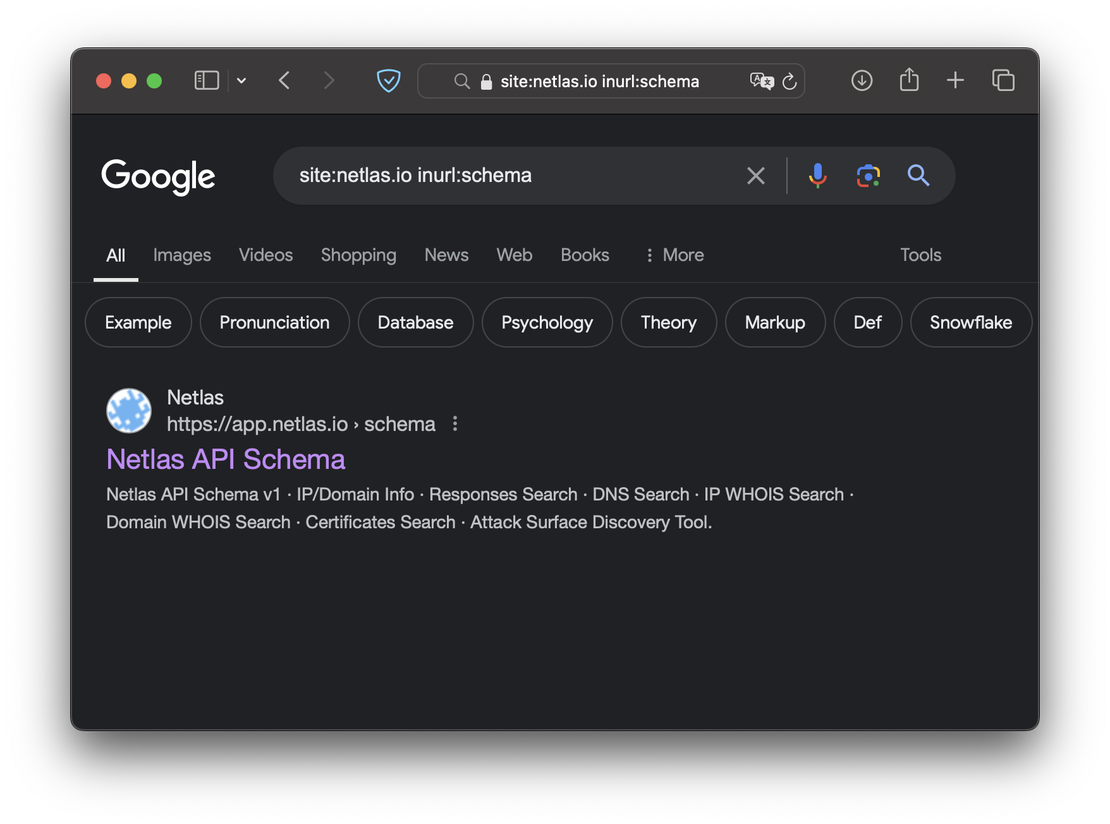The width and height of the screenshot is (1110, 824).
Task: Click the Brave Shields icon in toolbar
Action: pos(388,80)
